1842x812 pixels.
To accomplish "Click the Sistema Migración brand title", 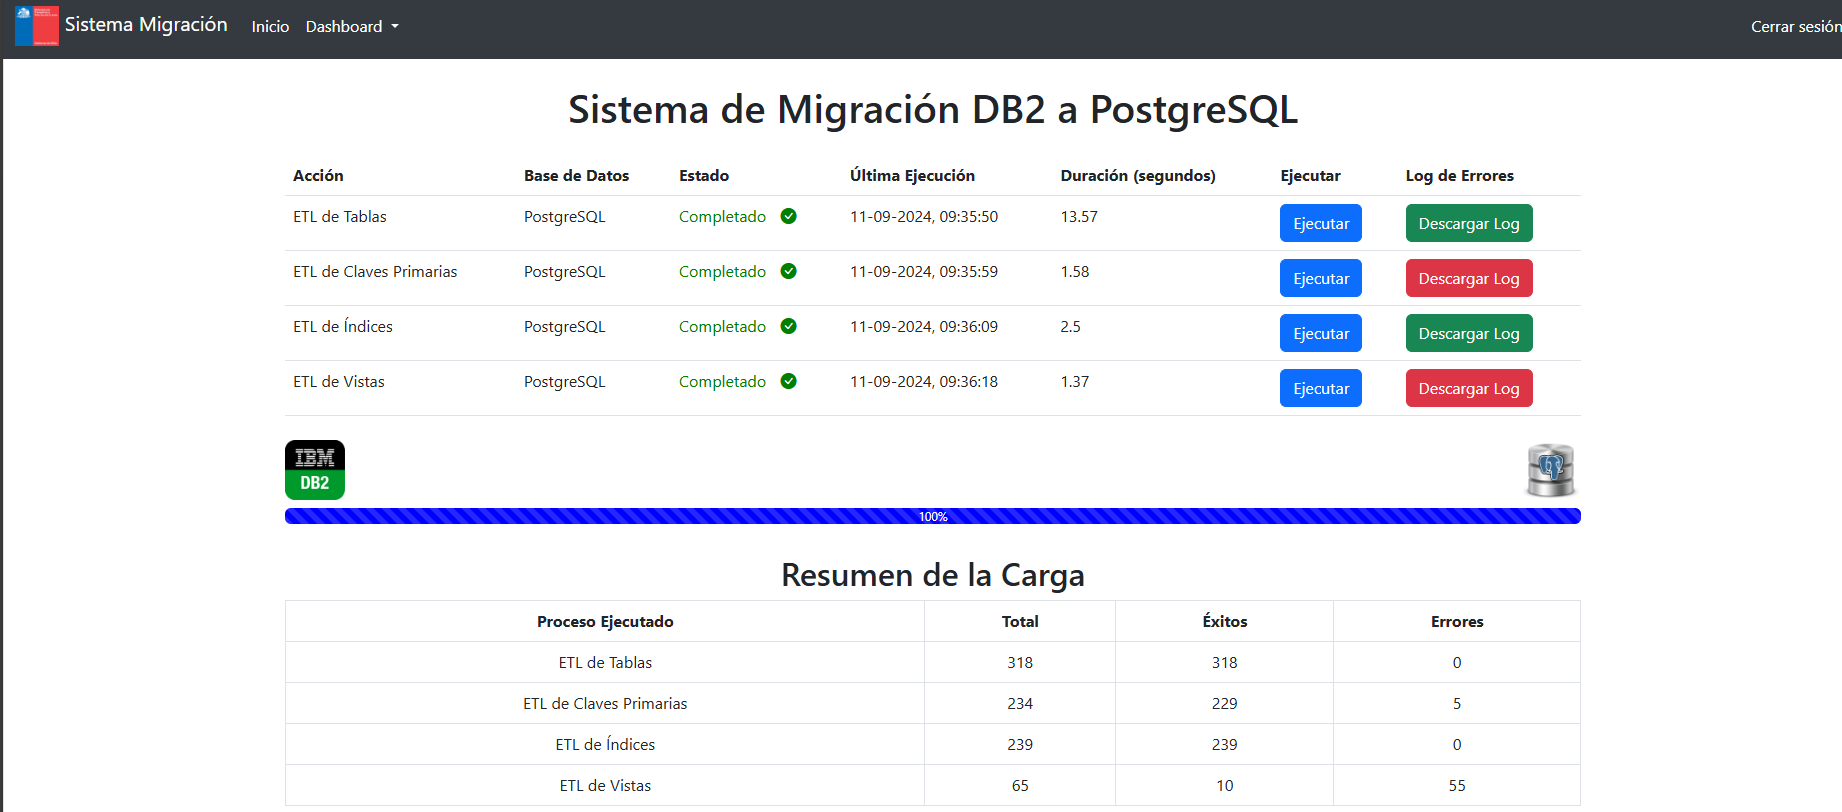I will tap(146, 24).
